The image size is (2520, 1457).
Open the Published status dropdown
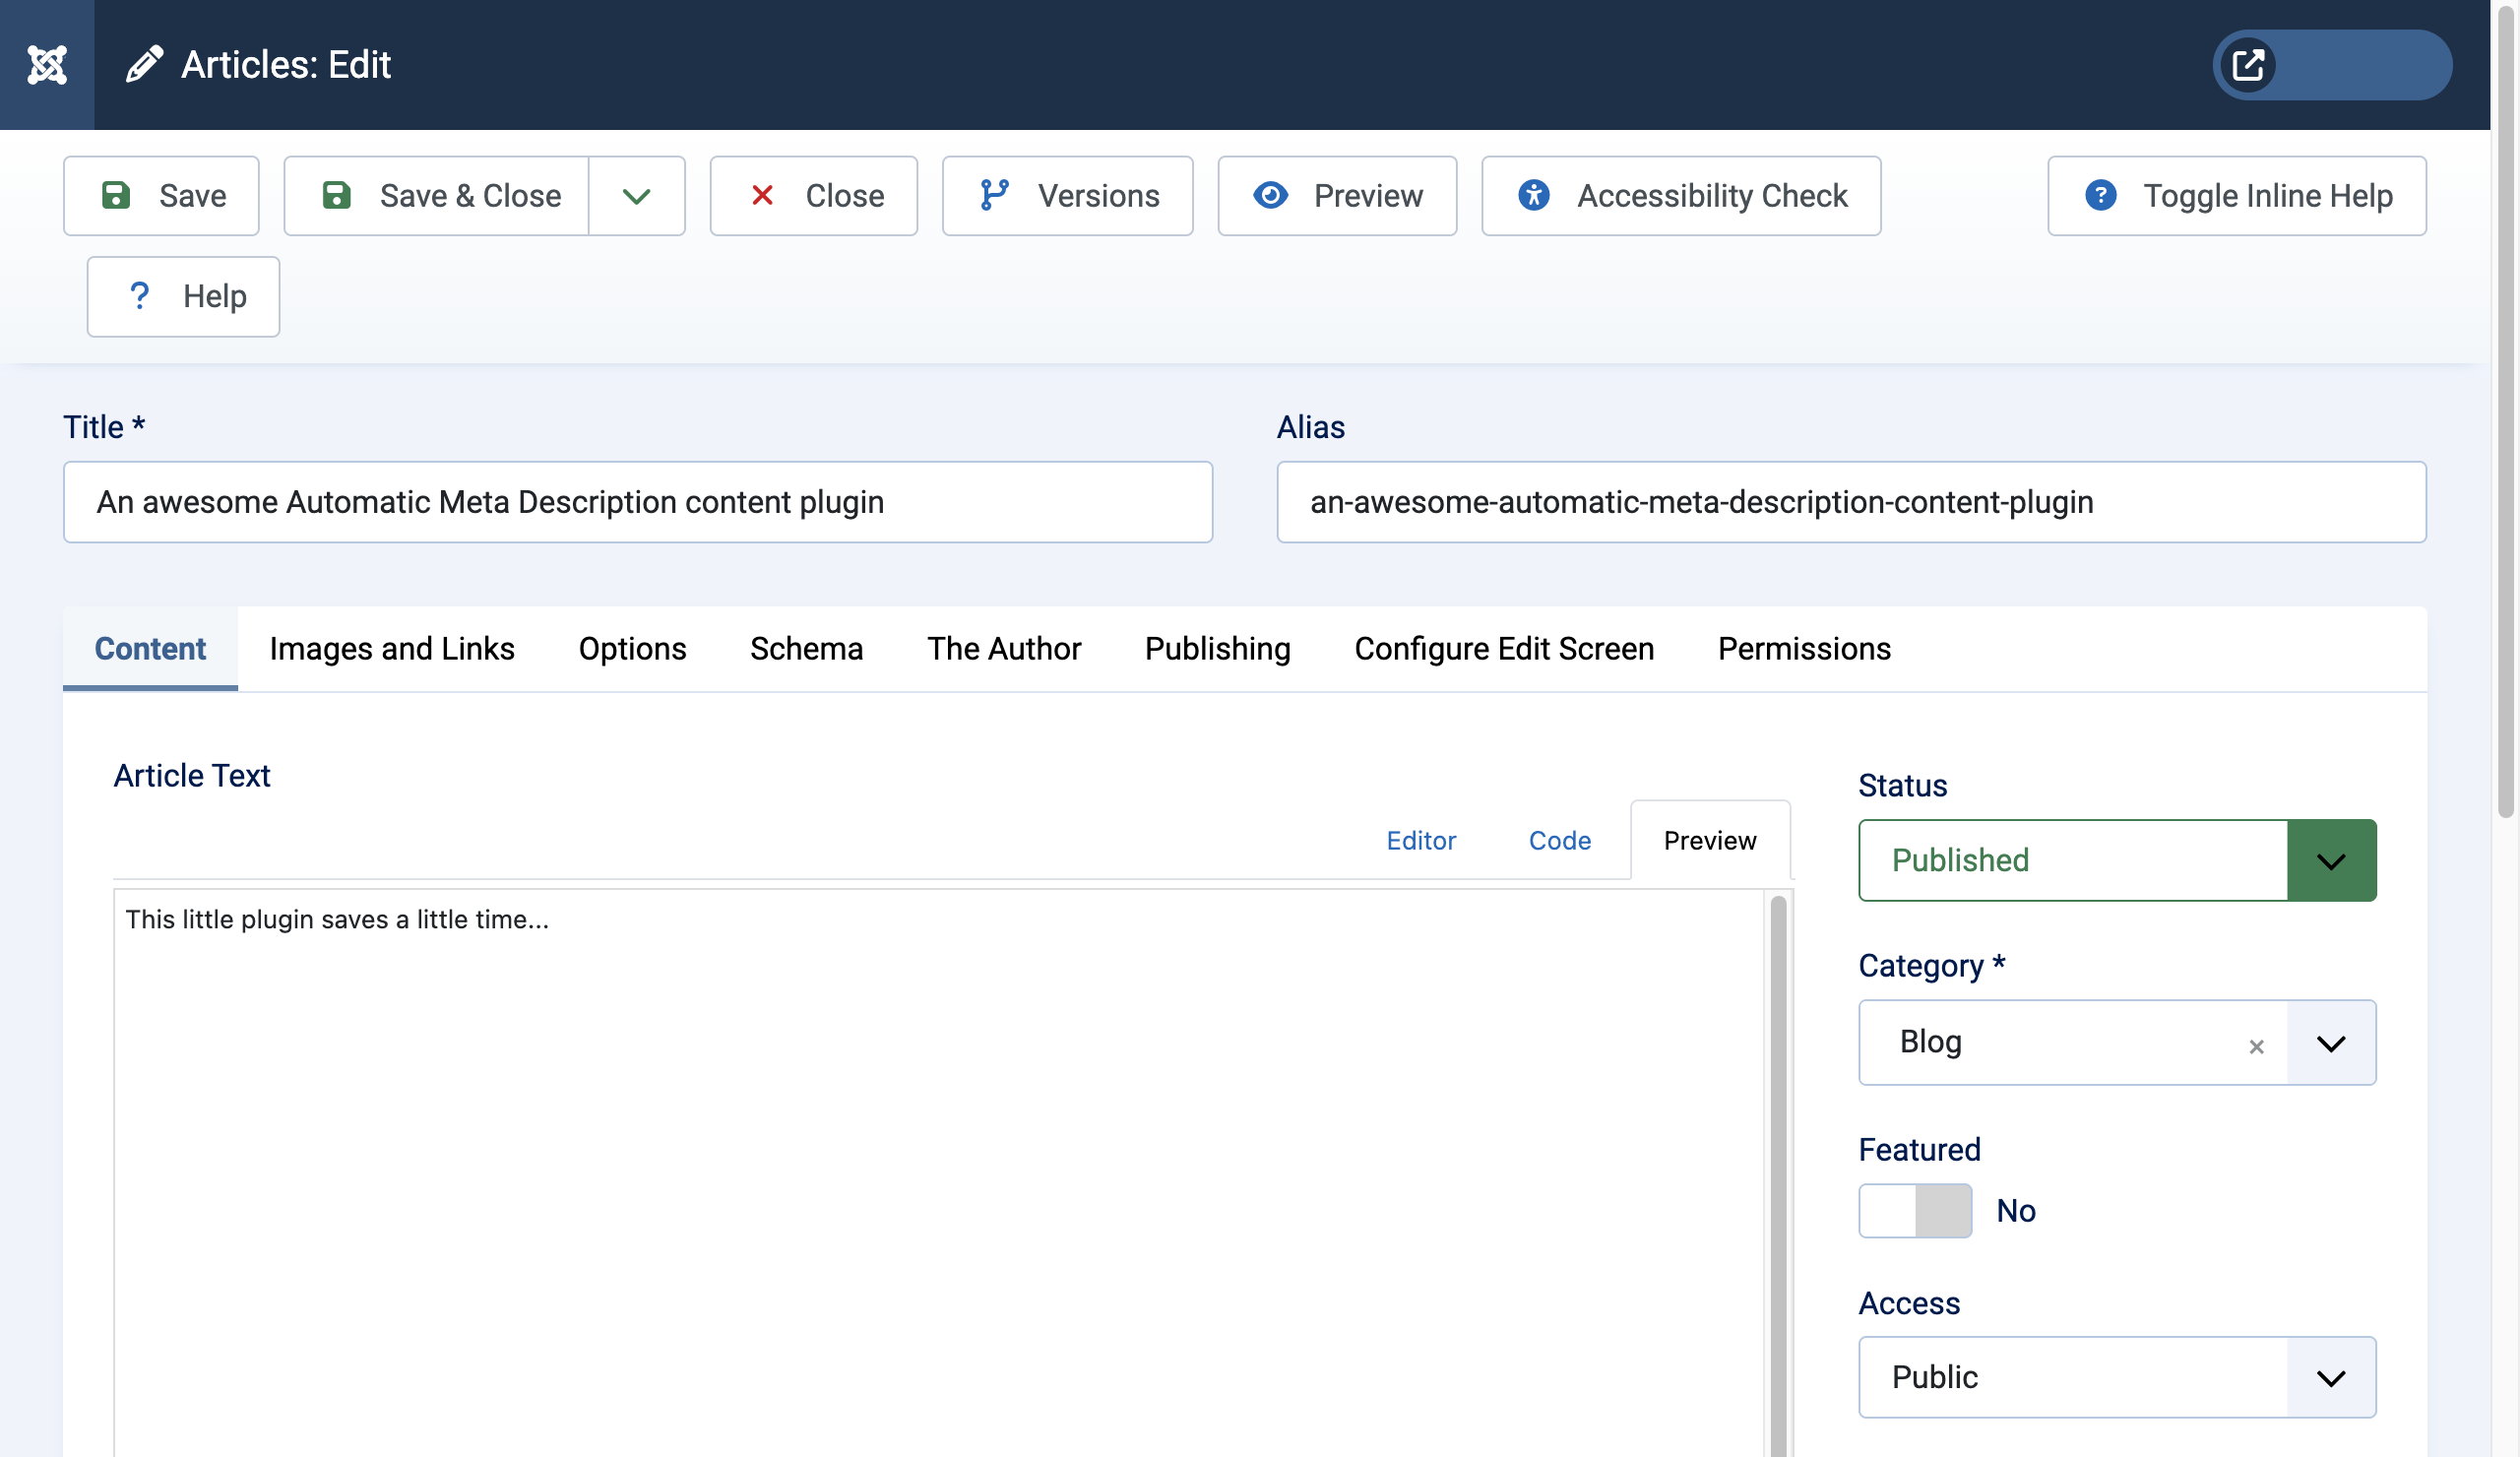[x=2331, y=861]
